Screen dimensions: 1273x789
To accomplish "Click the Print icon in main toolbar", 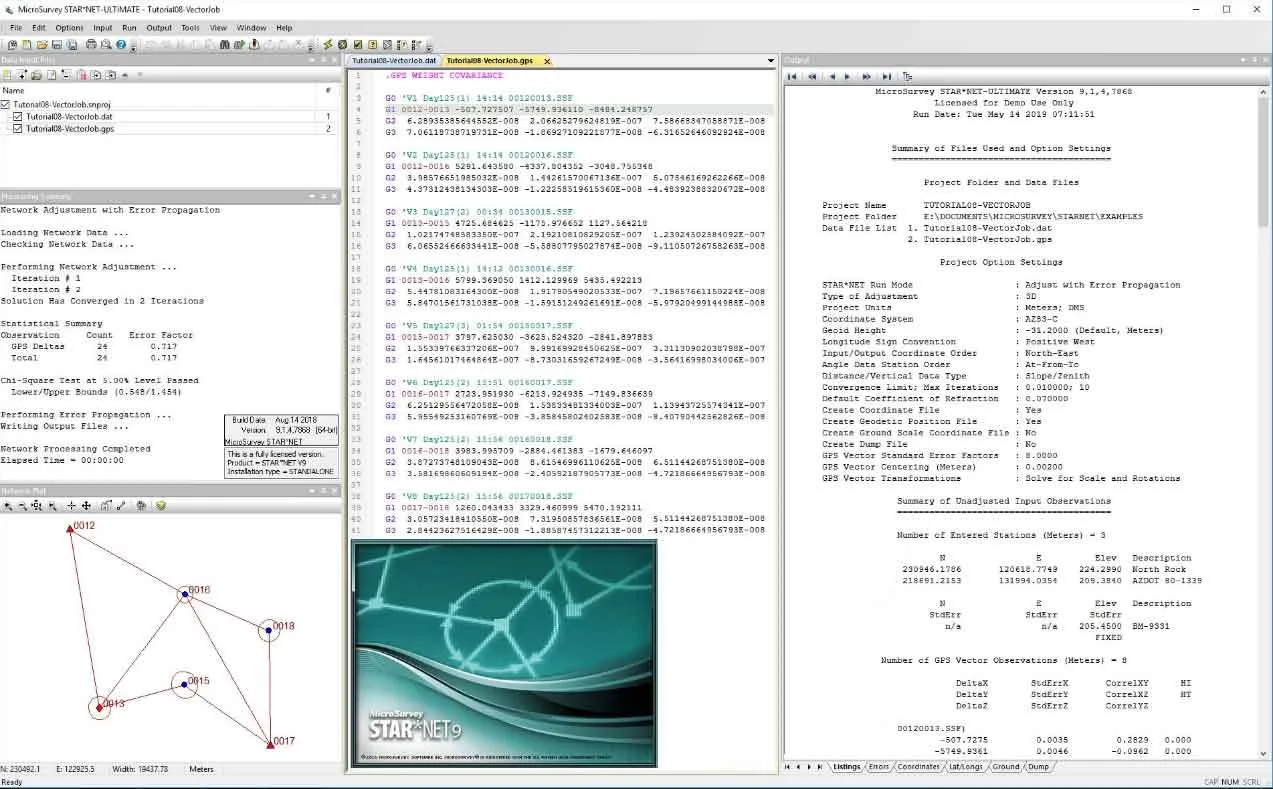I will pyautogui.click(x=91, y=45).
